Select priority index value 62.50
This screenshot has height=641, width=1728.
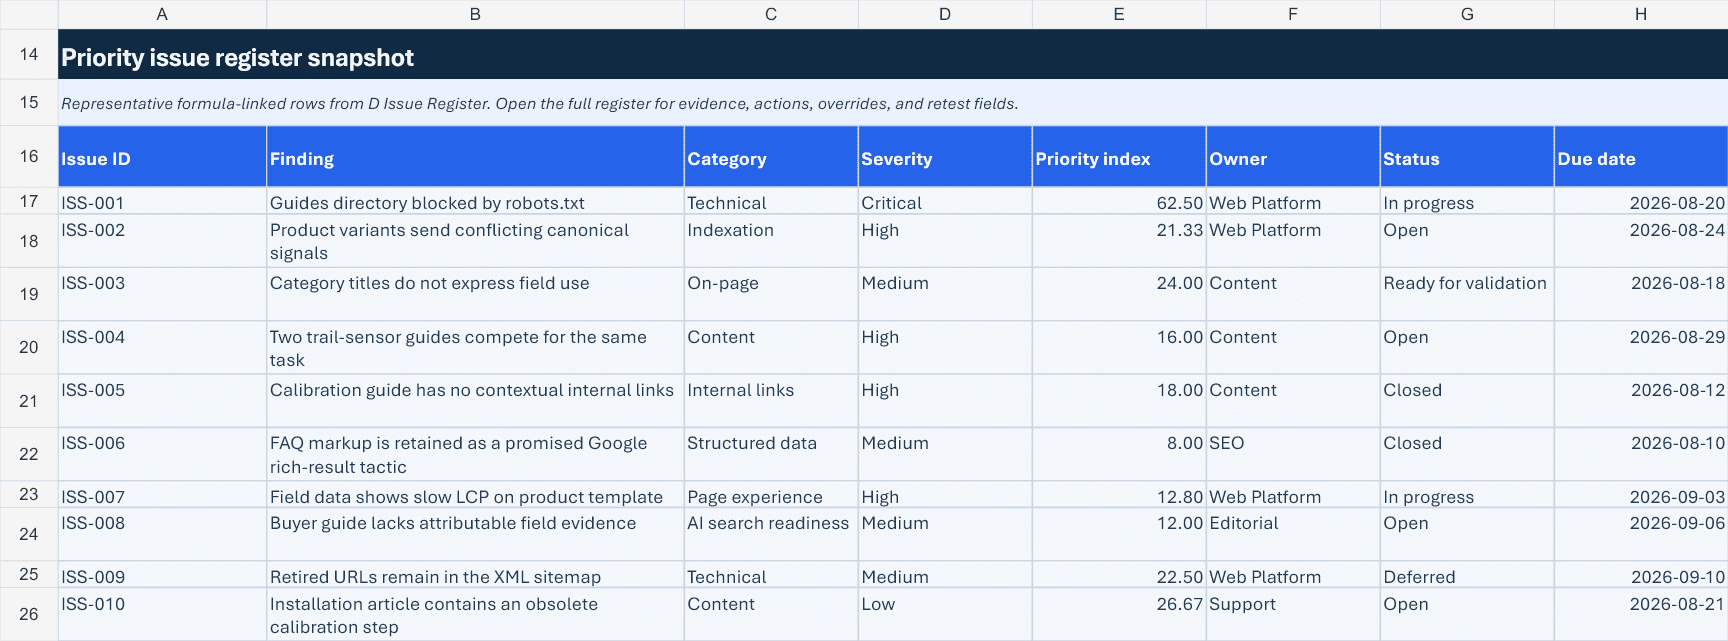click(x=1119, y=201)
